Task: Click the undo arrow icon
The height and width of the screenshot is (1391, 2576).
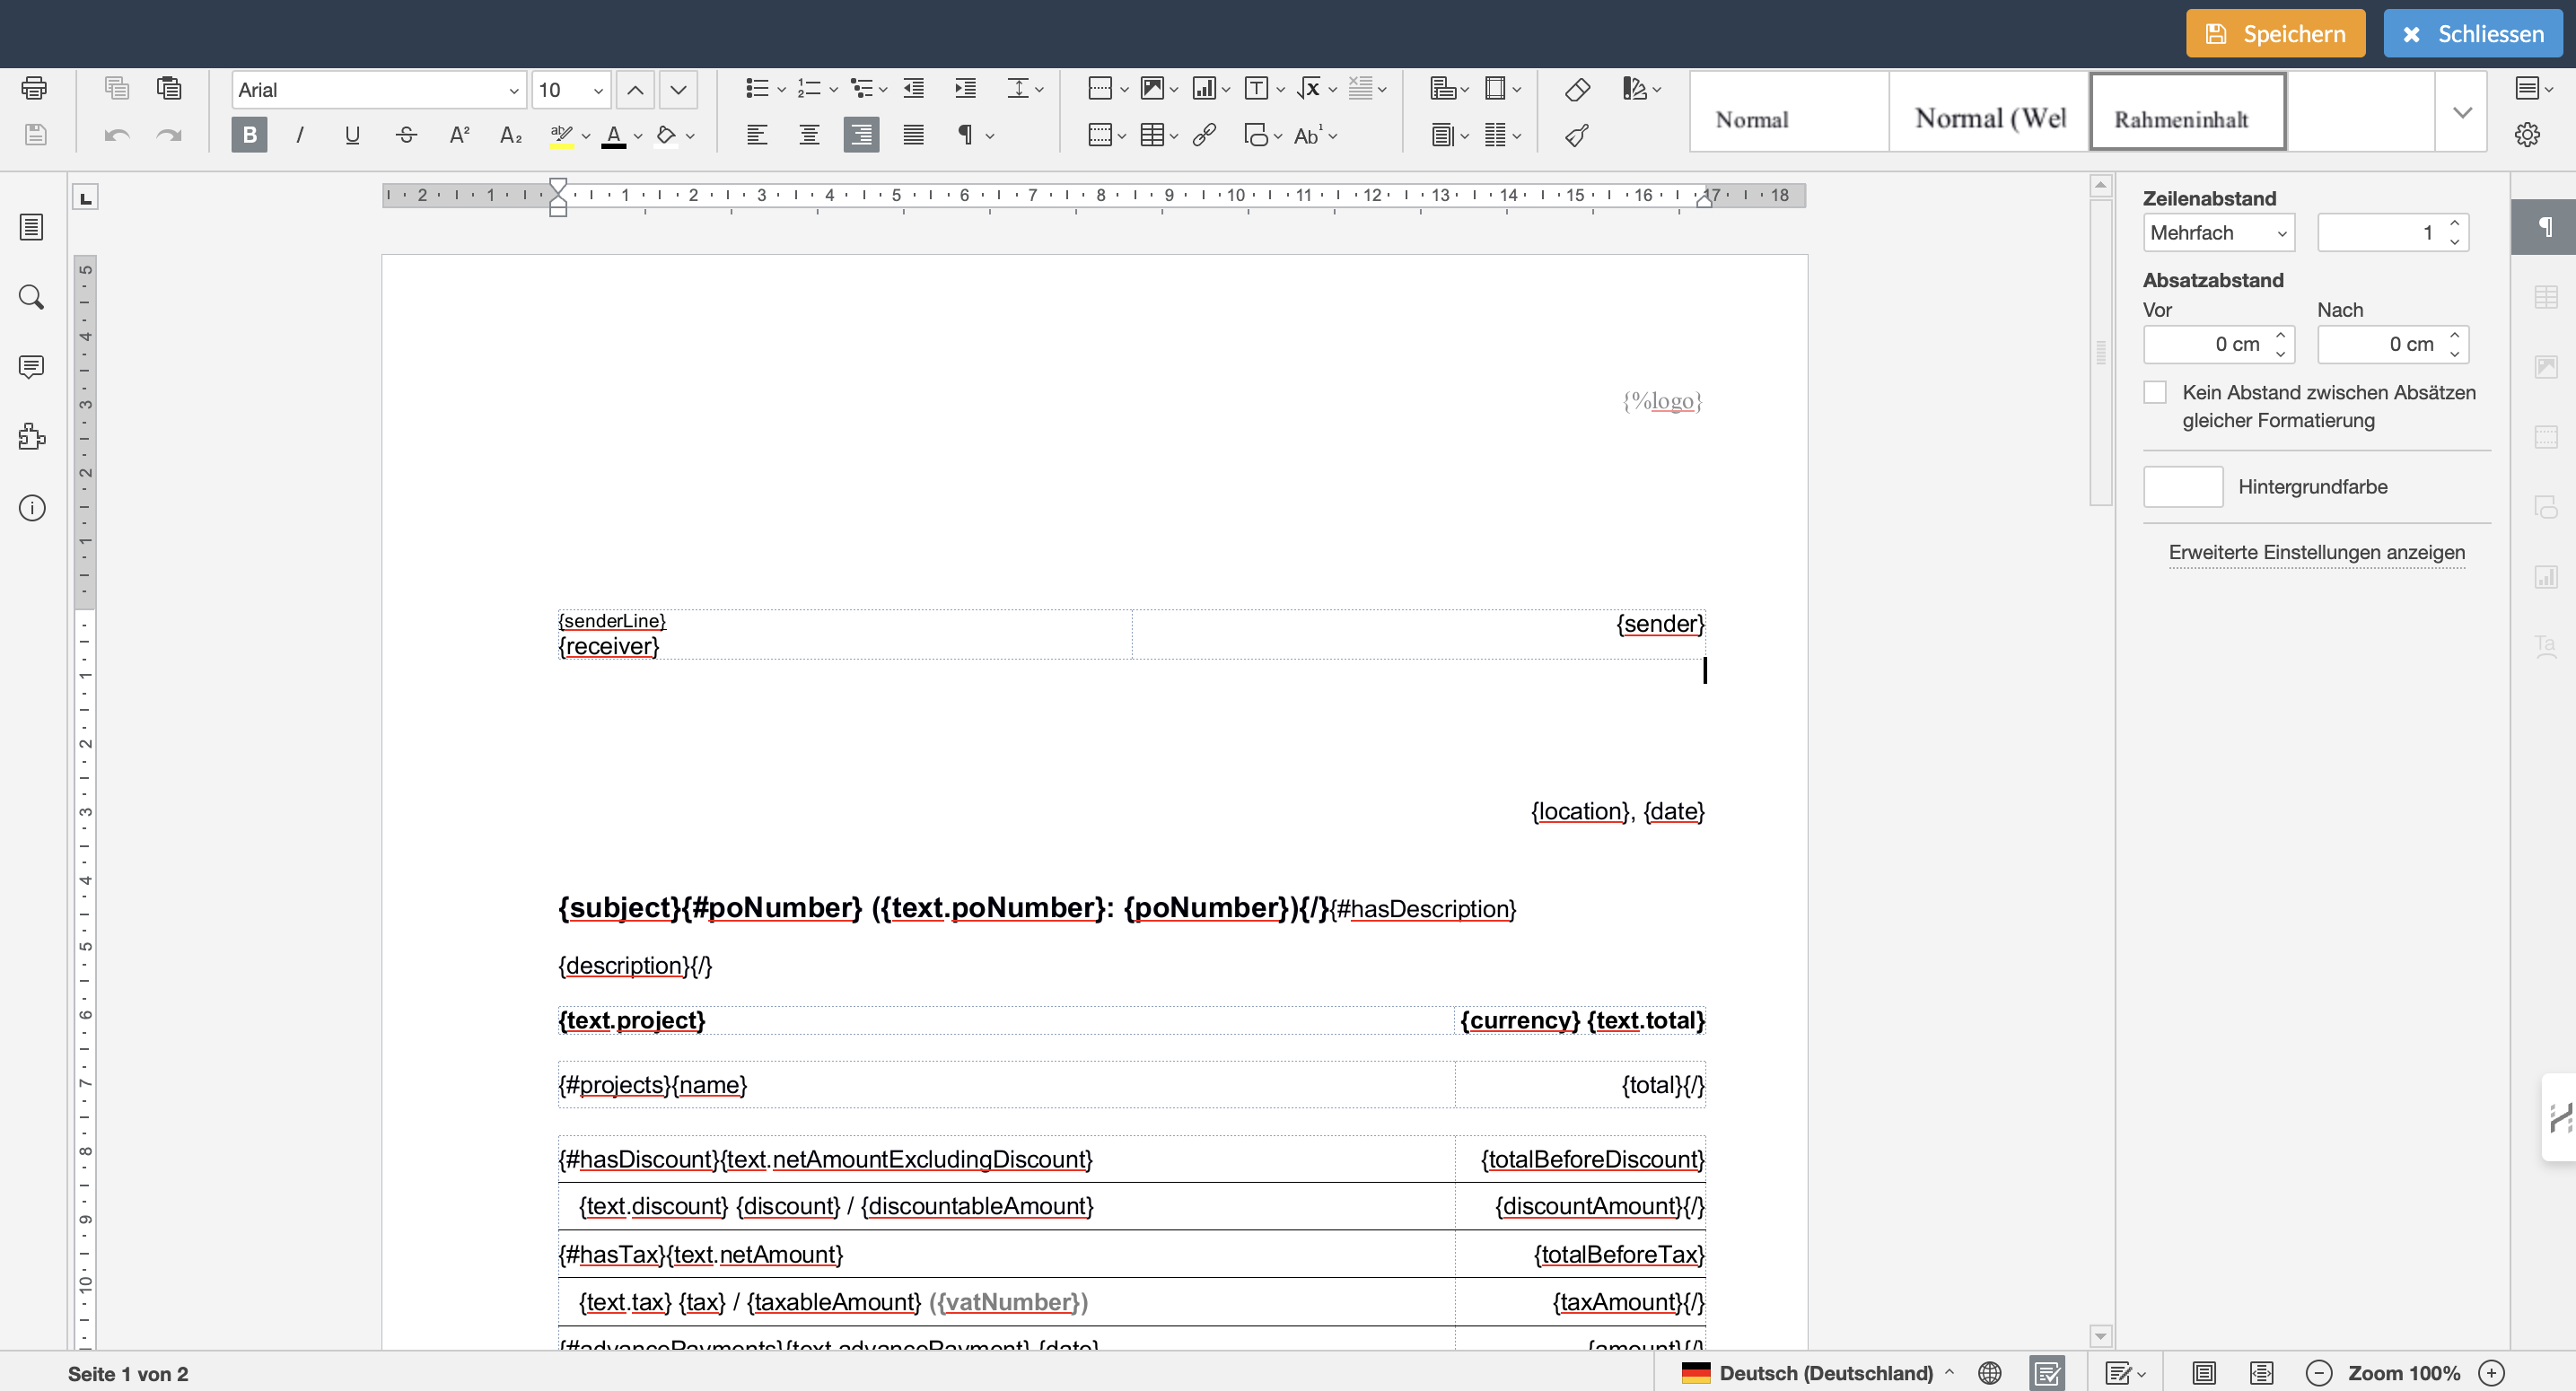Action: coord(117,135)
